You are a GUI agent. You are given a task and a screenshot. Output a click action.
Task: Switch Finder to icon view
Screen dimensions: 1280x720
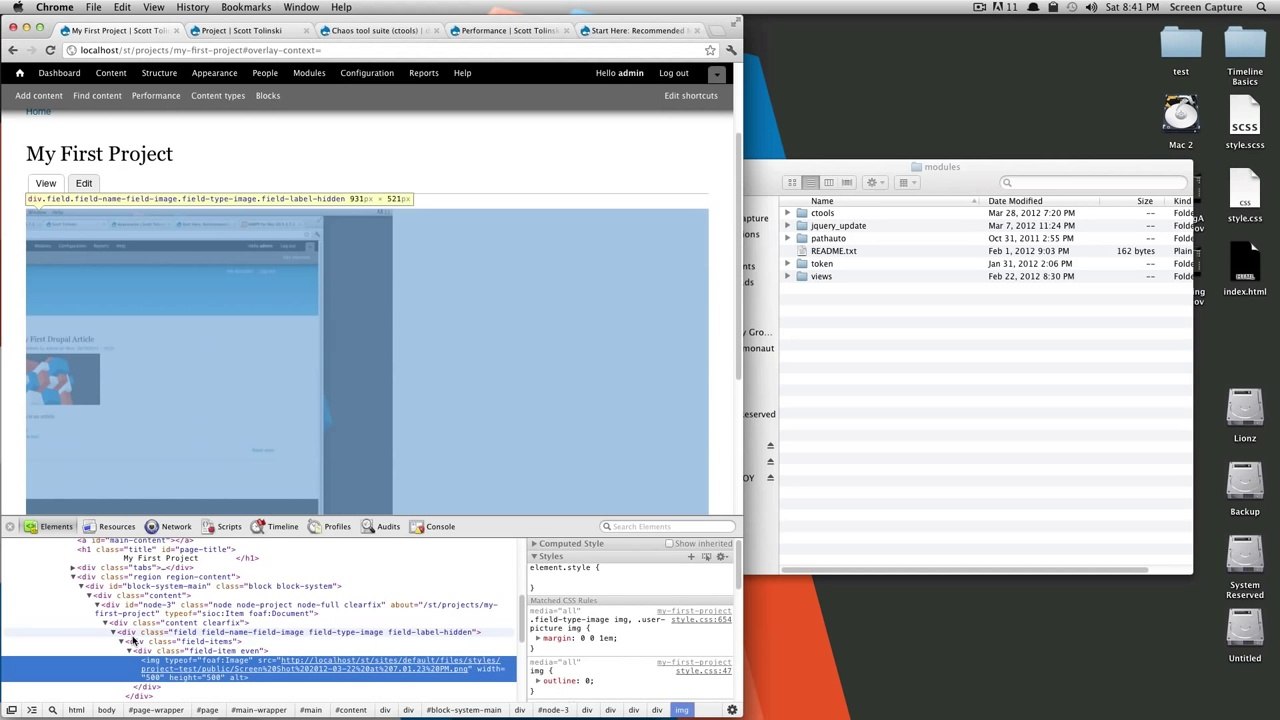(792, 182)
